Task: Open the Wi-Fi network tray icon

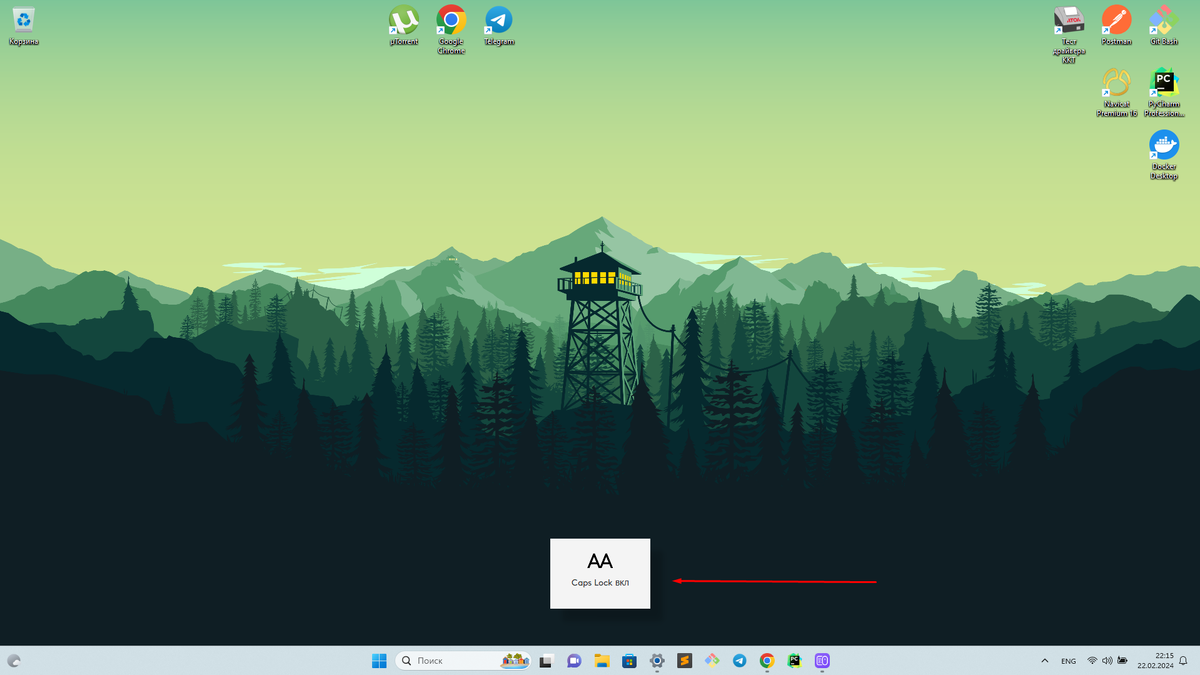Action: coord(1092,661)
